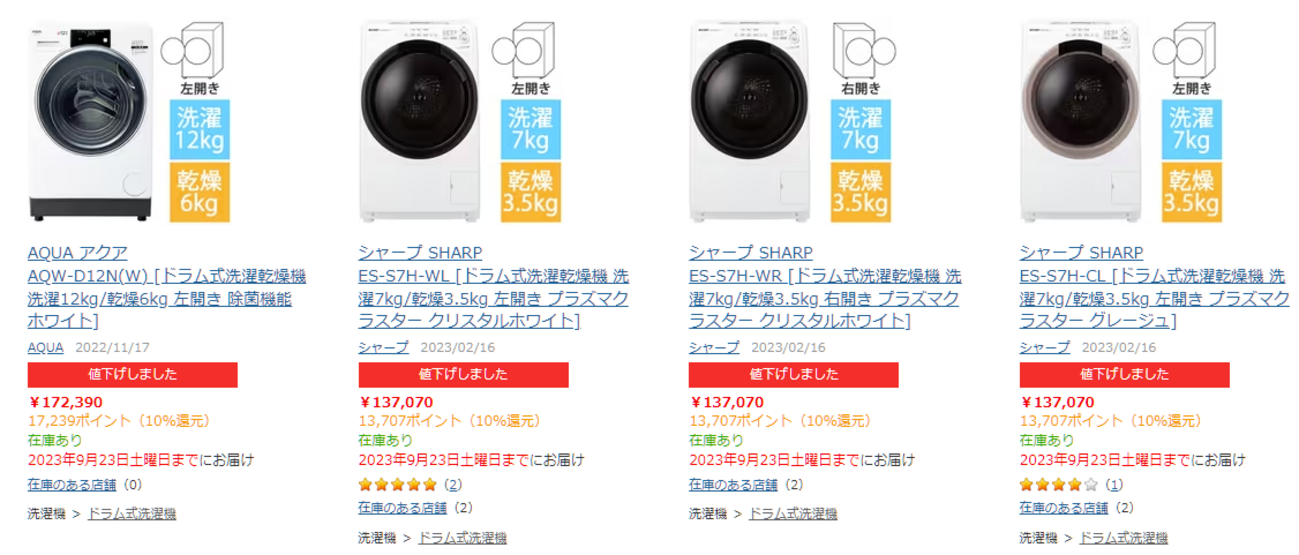Click the five-star rating of ES-S7H-WL
Image resolution: width=1299 pixels, height=555 pixels.
(398, 485)
